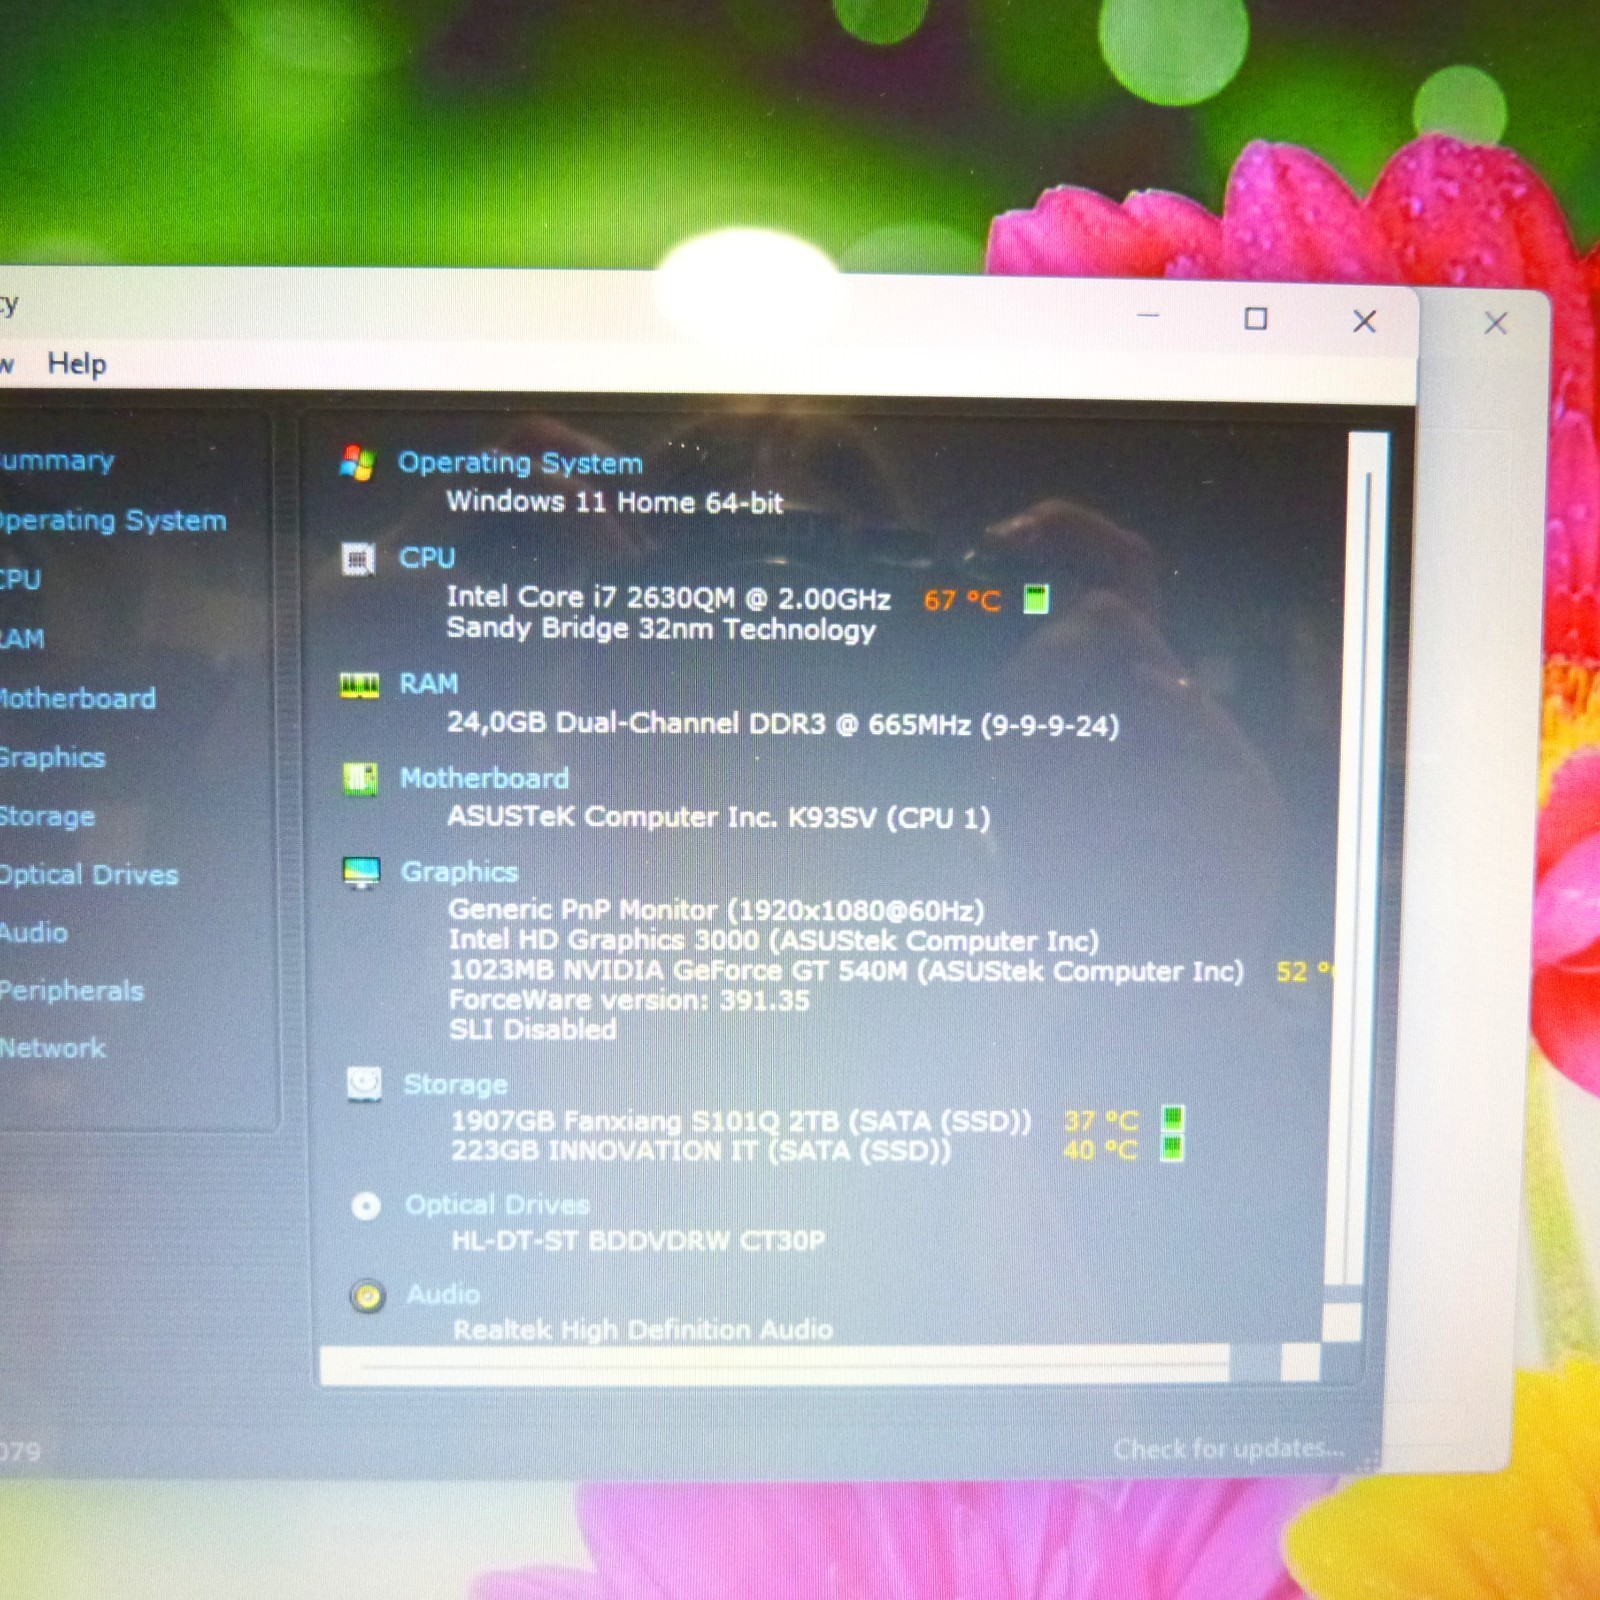Click 223GB INNOVATION IT SSD line
The height and width of the screenshot is (1600, 1600).
pyautogui.click(x=701, y=1150)
